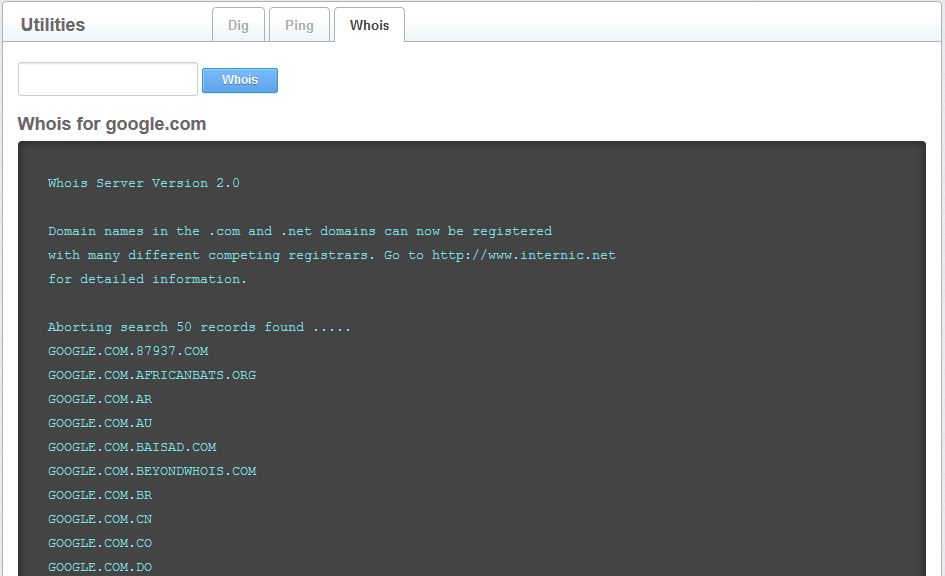Click the GOOGLE.COM.87937.COM record
945x576 pixels.
128,351
